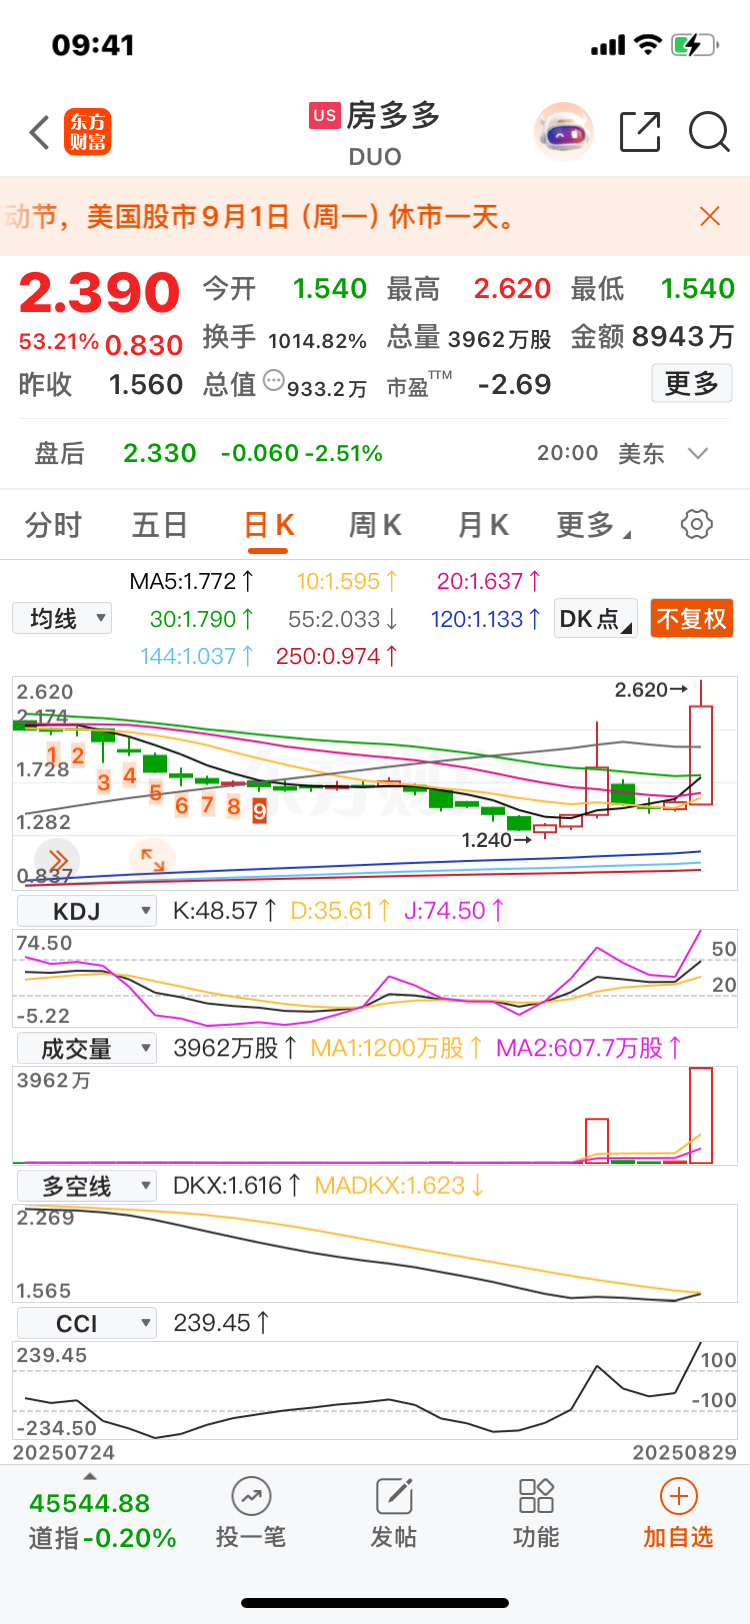Tap the status bar time 09:41

click(93, 45)
